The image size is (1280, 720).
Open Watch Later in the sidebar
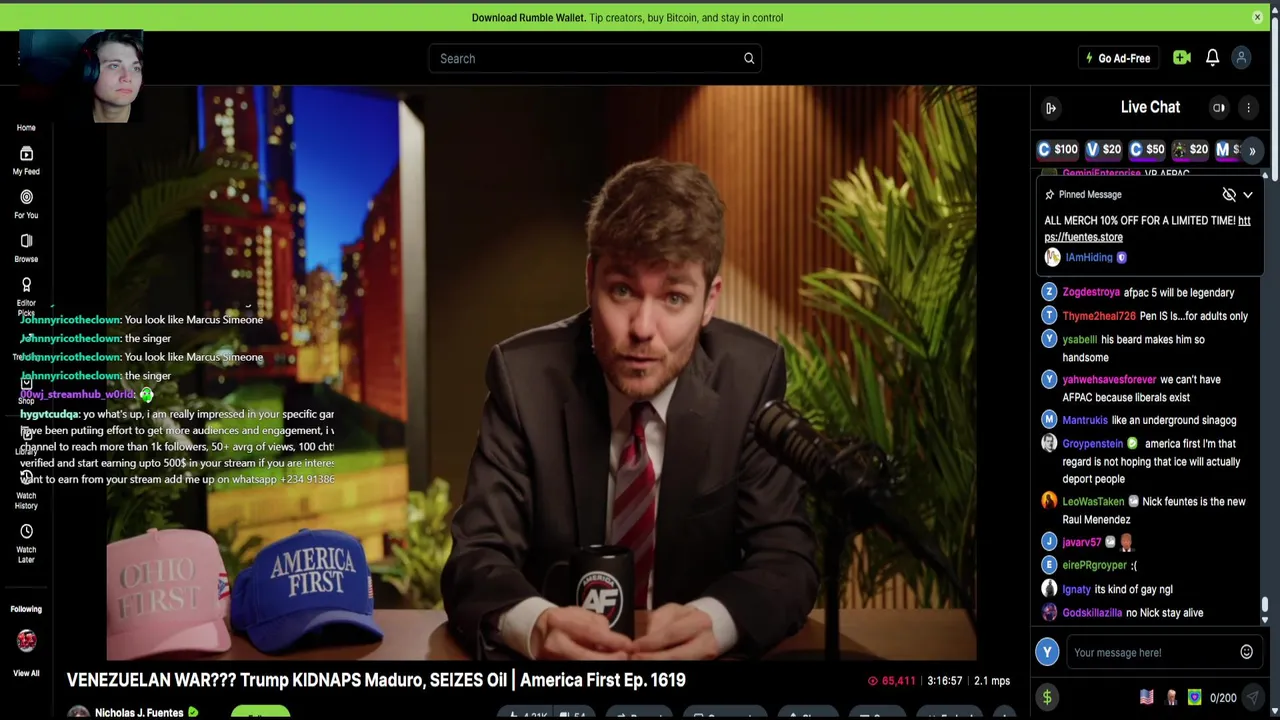pos(26,543)
